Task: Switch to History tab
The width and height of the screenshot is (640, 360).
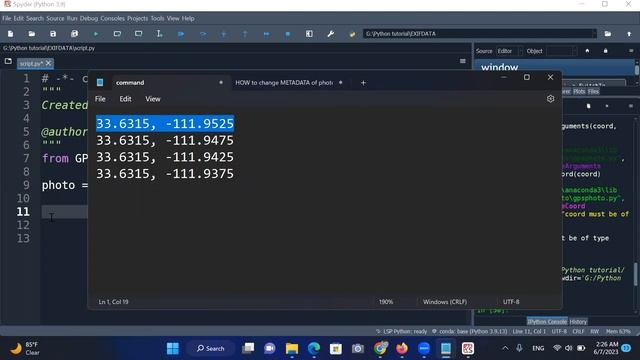Action: (x=578, y=322)
